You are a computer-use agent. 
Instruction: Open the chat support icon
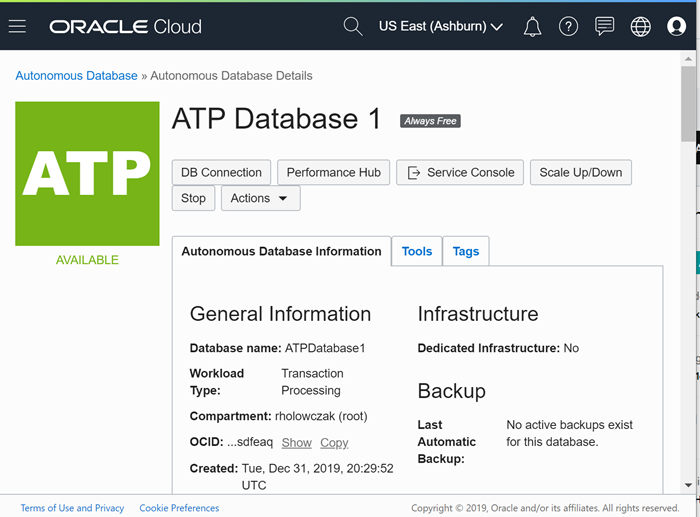(604, 26)
